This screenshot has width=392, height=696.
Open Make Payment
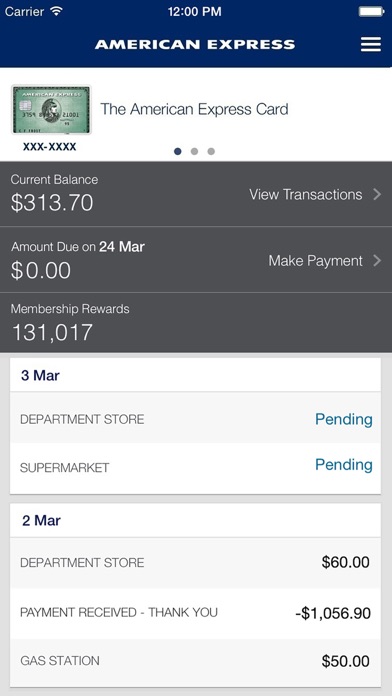316,261
